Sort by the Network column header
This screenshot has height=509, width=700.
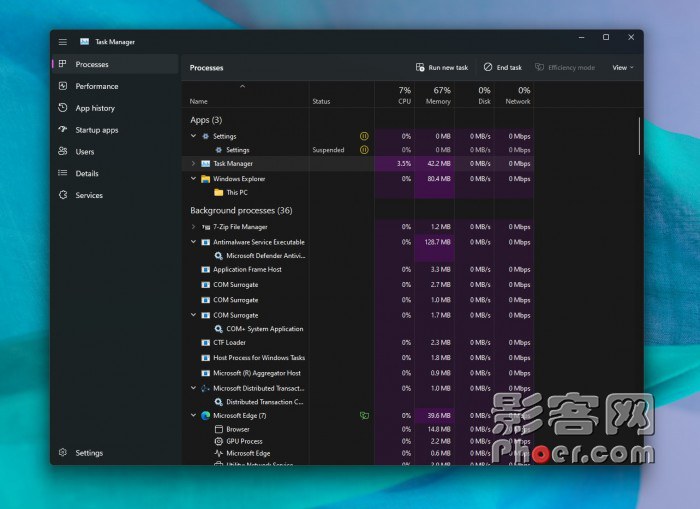[x=514, y=95]
